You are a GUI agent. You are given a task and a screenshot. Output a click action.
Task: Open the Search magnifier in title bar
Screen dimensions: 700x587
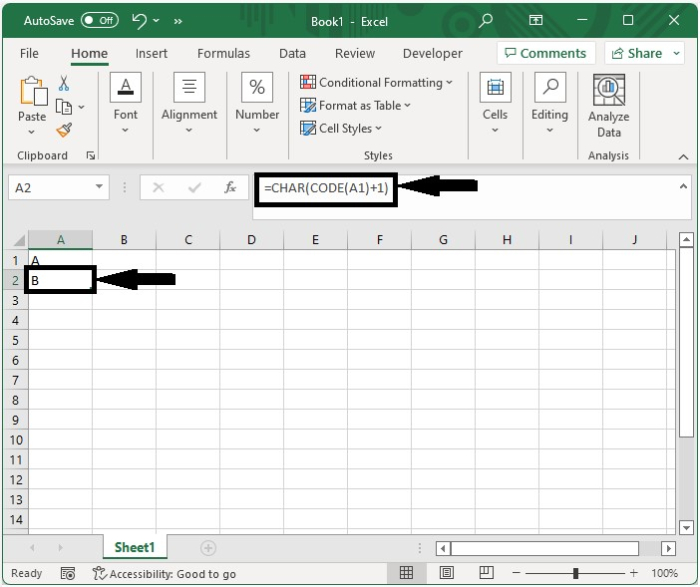(x=486, y=20)
